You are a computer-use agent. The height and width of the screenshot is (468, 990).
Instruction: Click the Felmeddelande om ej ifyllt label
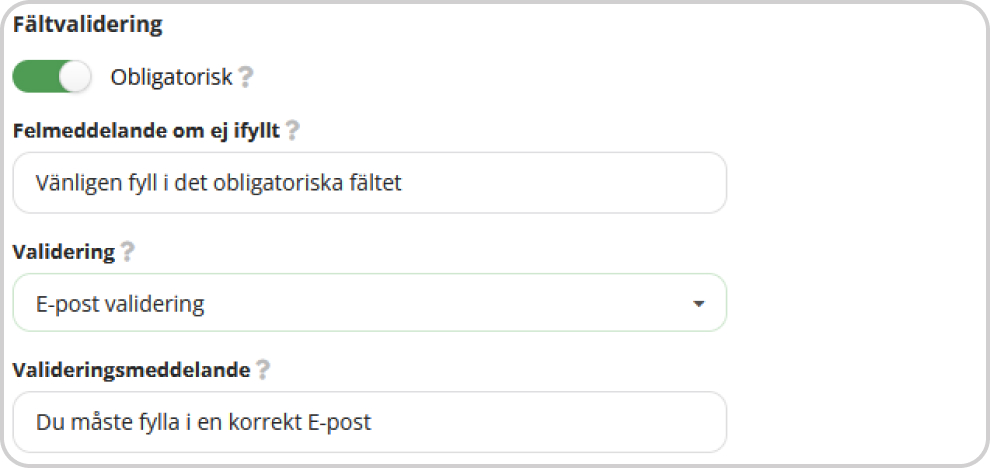coord(146,131)
